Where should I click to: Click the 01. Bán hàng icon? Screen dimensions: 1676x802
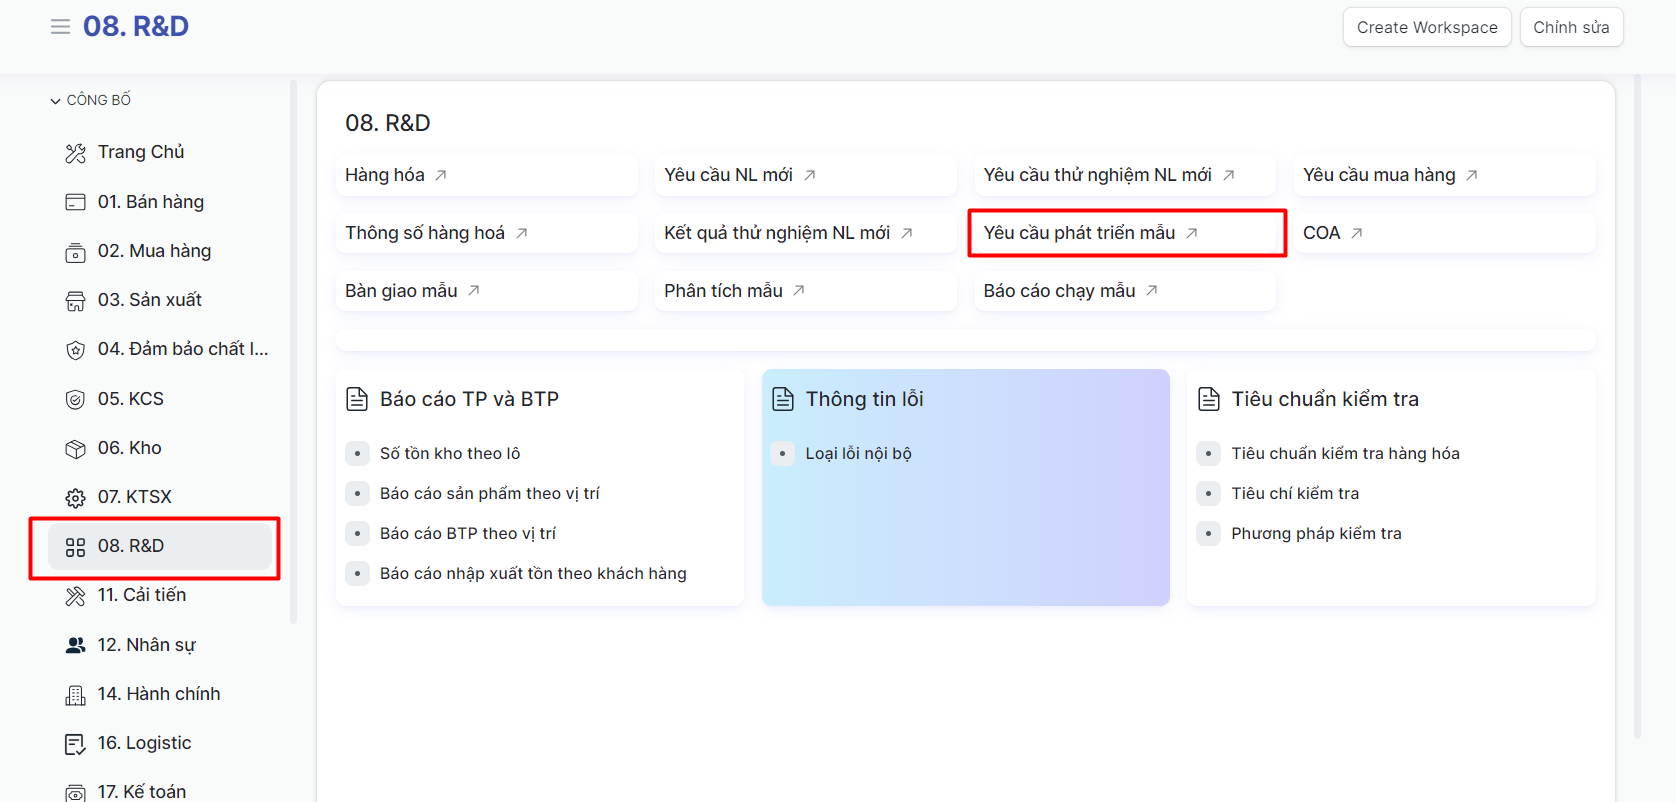[75, 202]
